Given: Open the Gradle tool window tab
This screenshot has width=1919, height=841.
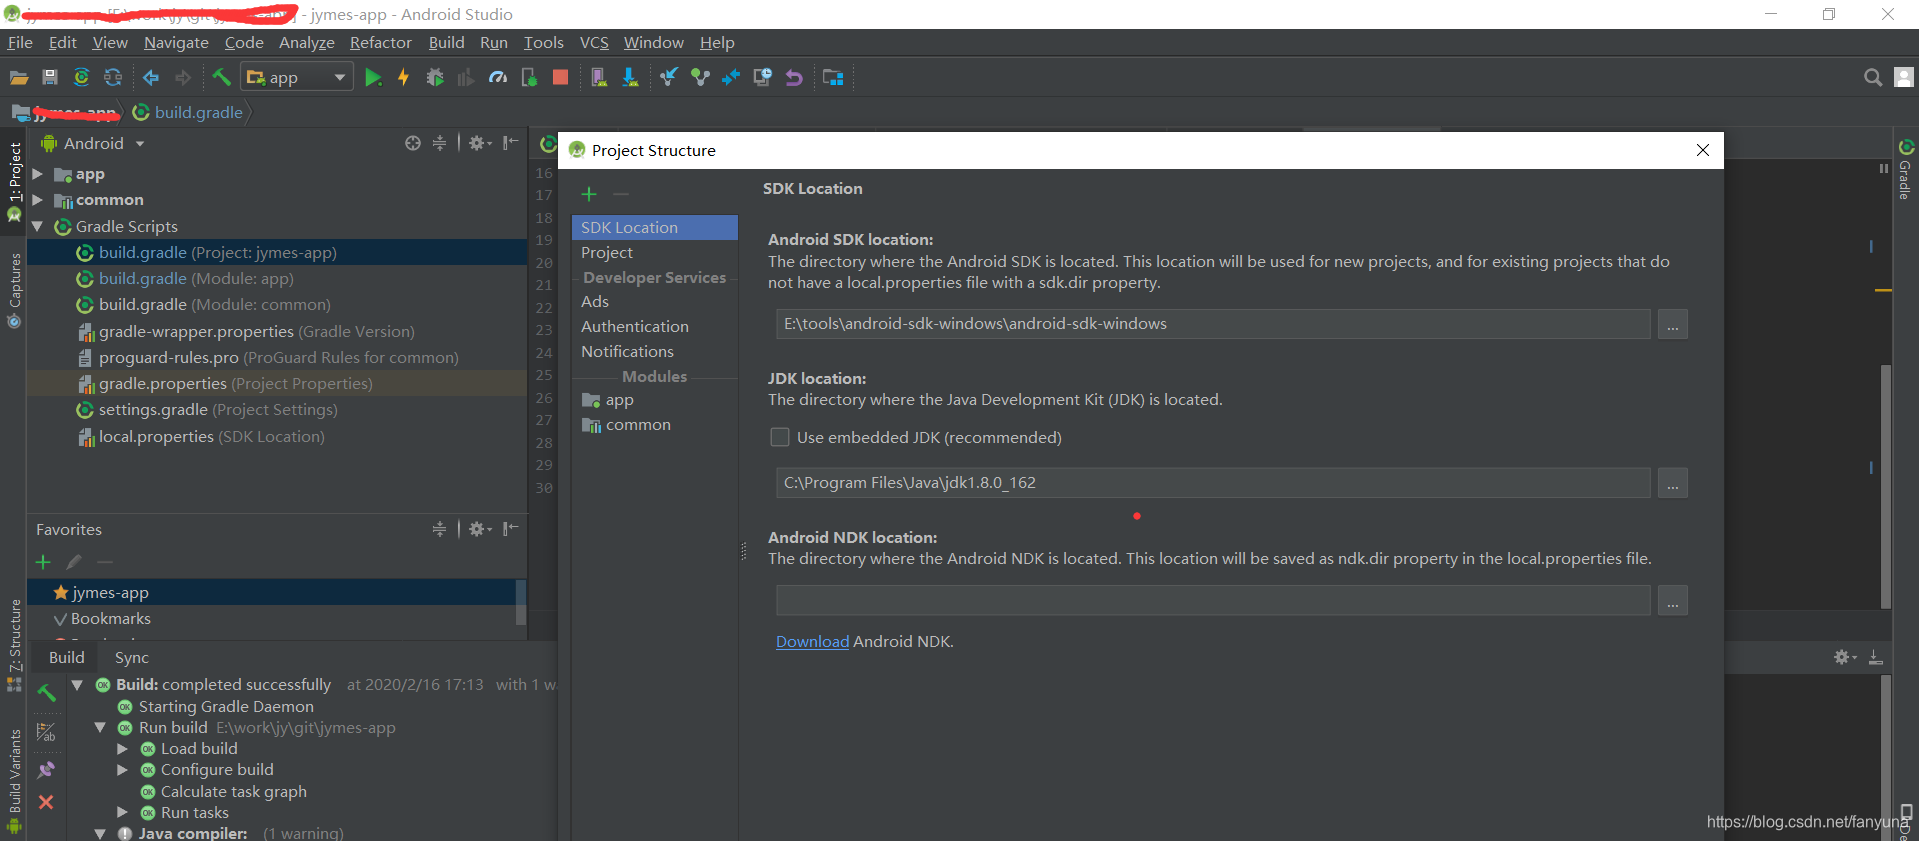Looking at the screenshot, I should click(x=1906, y=168).
